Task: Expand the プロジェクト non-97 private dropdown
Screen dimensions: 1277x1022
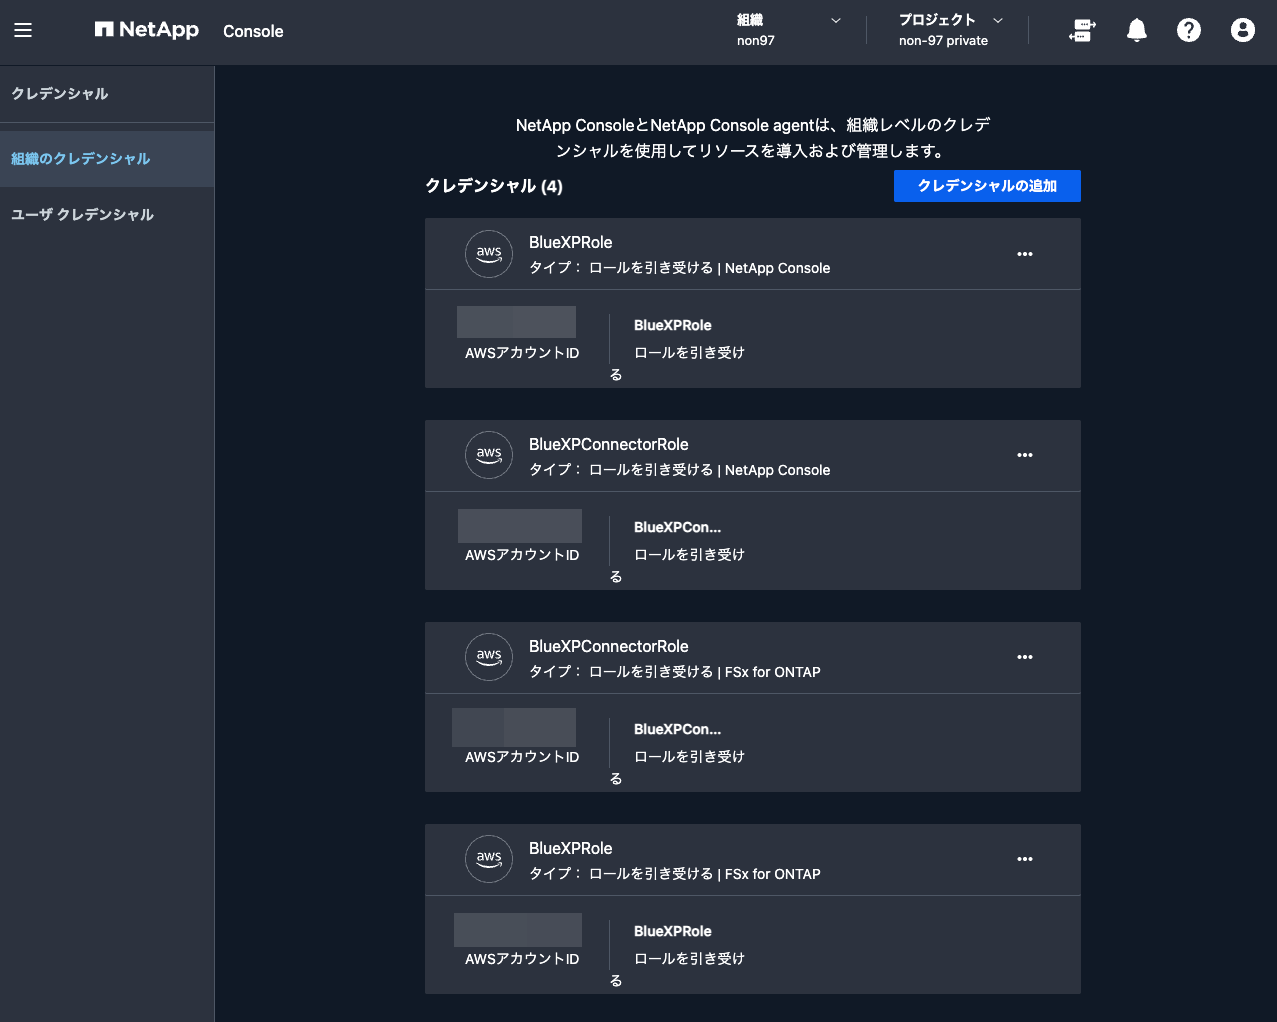Action: pos(950,30)
